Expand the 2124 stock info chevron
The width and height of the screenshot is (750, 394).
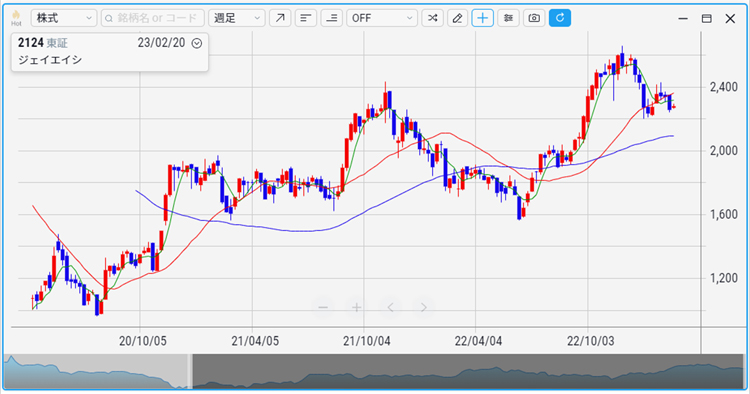pyautogui.click(x=197, y=44)
